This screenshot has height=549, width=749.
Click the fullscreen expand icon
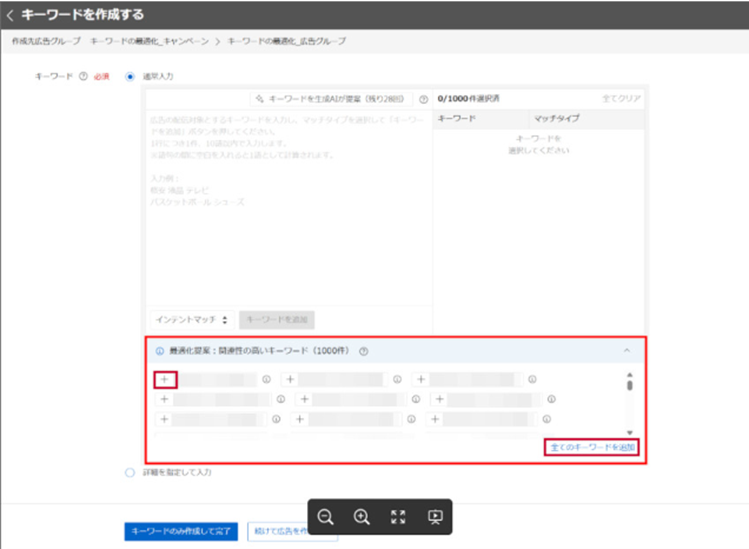pos(398,517)
